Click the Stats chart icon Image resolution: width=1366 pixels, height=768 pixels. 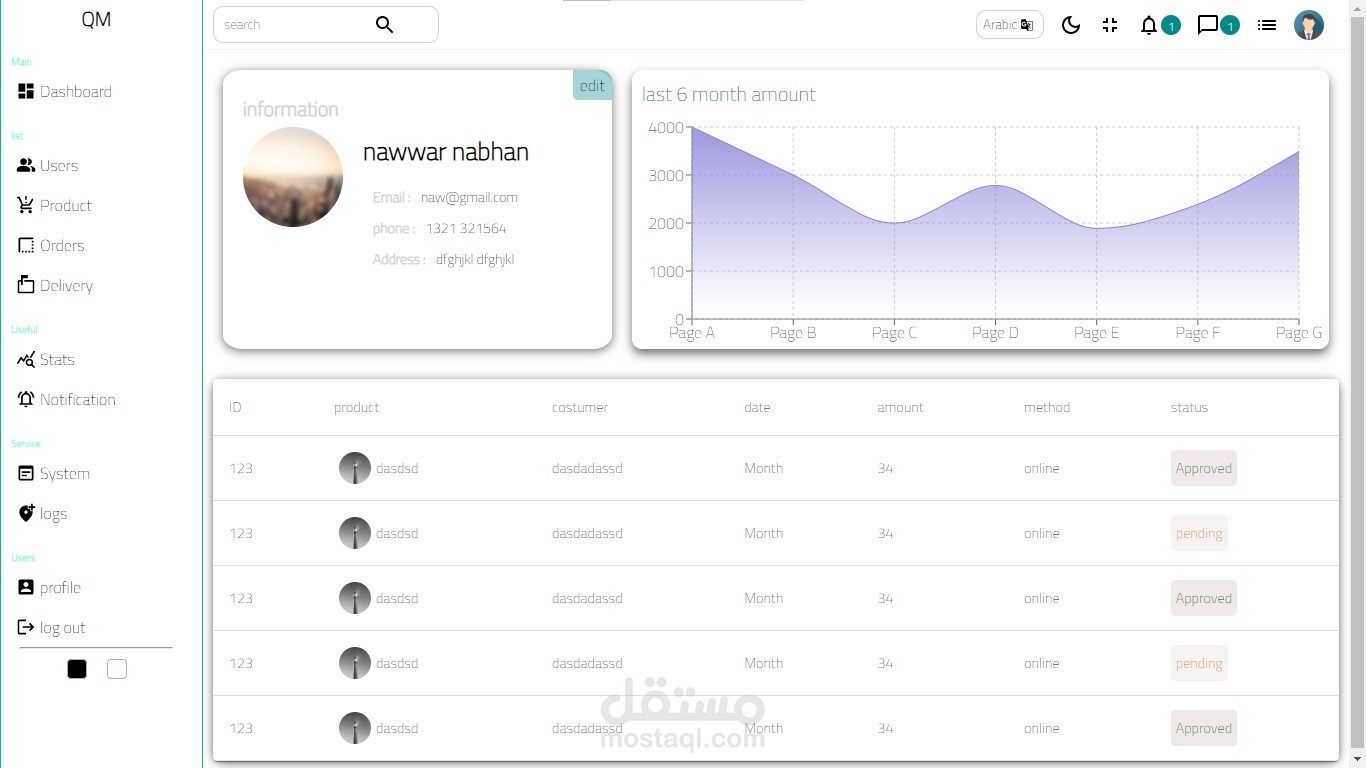point(26,359)
